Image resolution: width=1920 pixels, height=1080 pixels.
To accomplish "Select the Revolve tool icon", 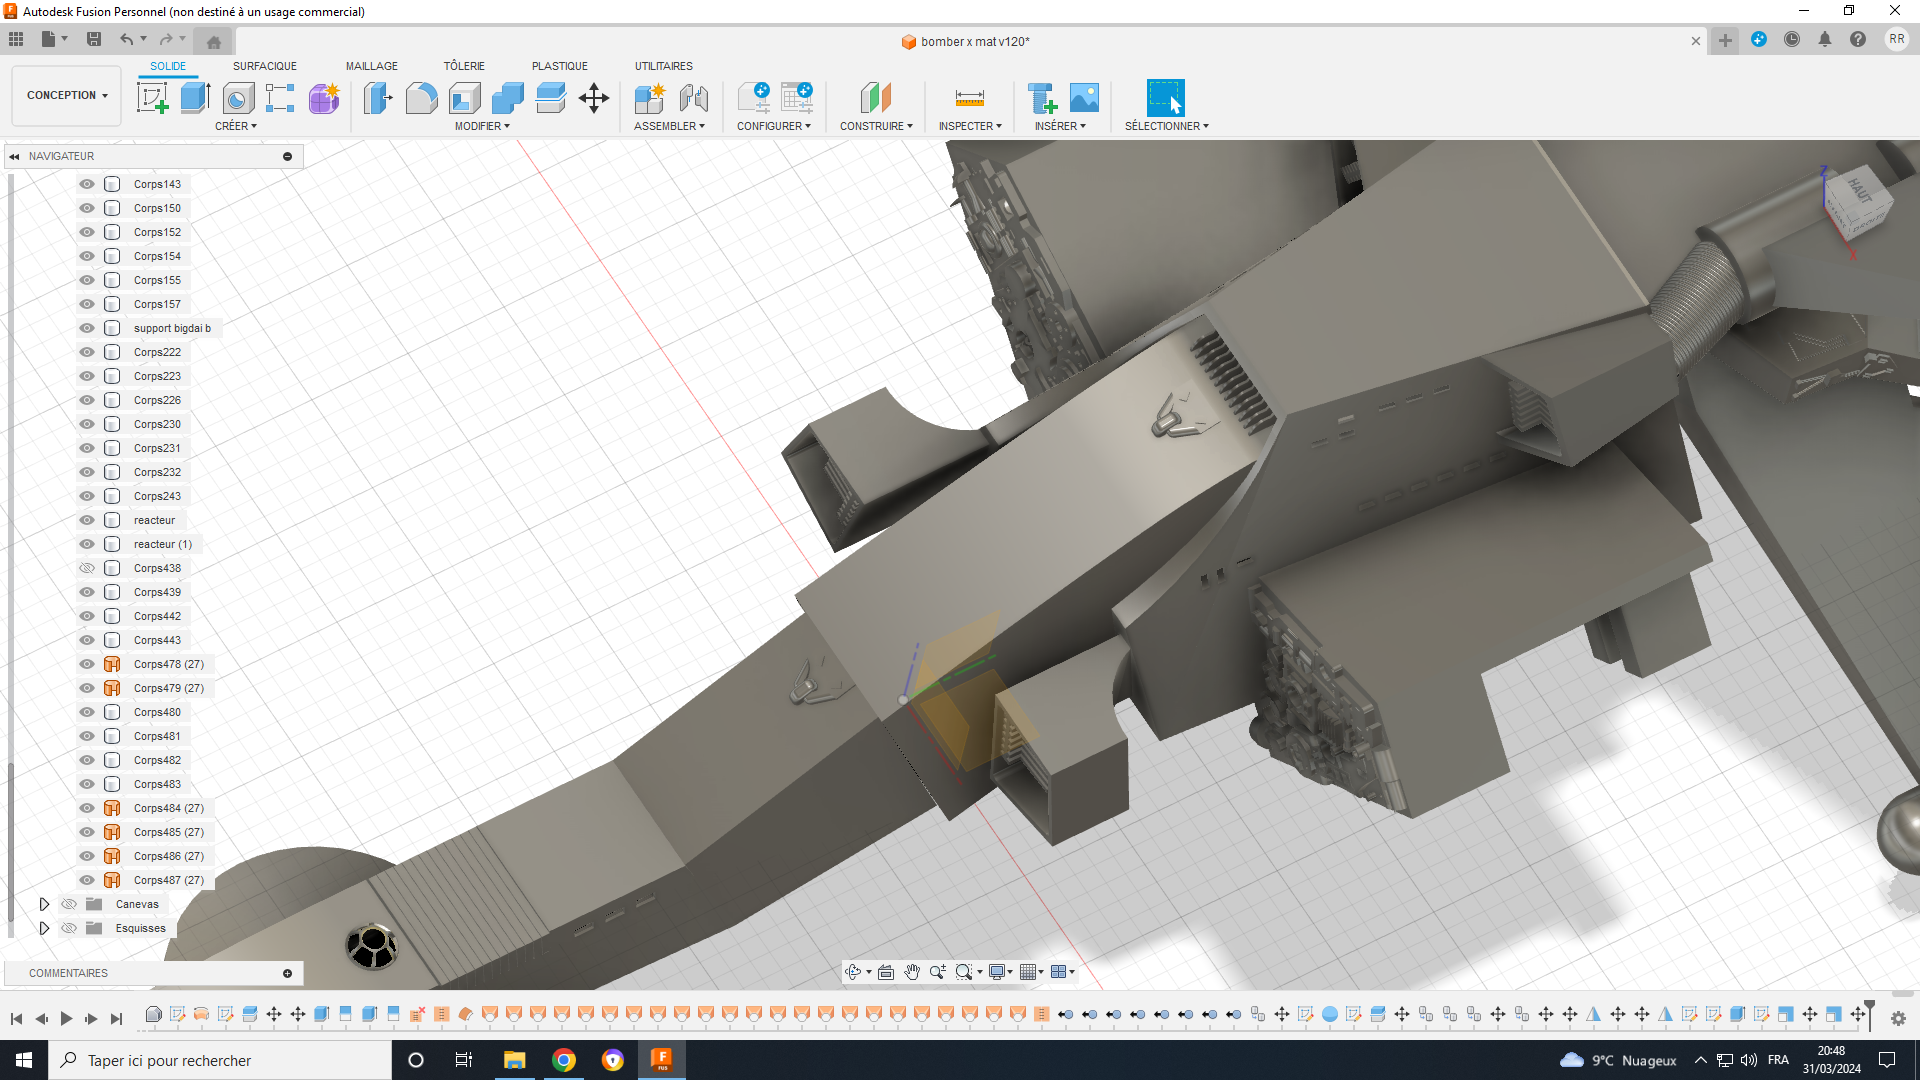I will (238, 98).
